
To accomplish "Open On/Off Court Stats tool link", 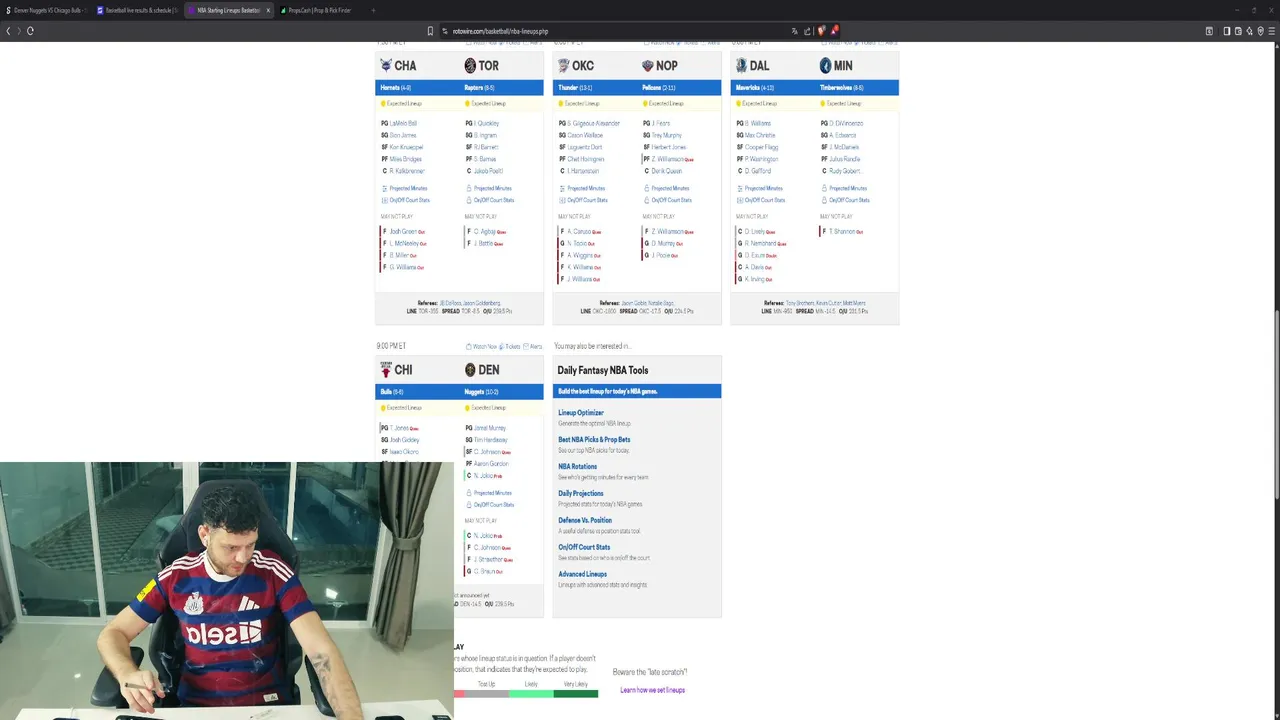I will [x=584, y=547].
